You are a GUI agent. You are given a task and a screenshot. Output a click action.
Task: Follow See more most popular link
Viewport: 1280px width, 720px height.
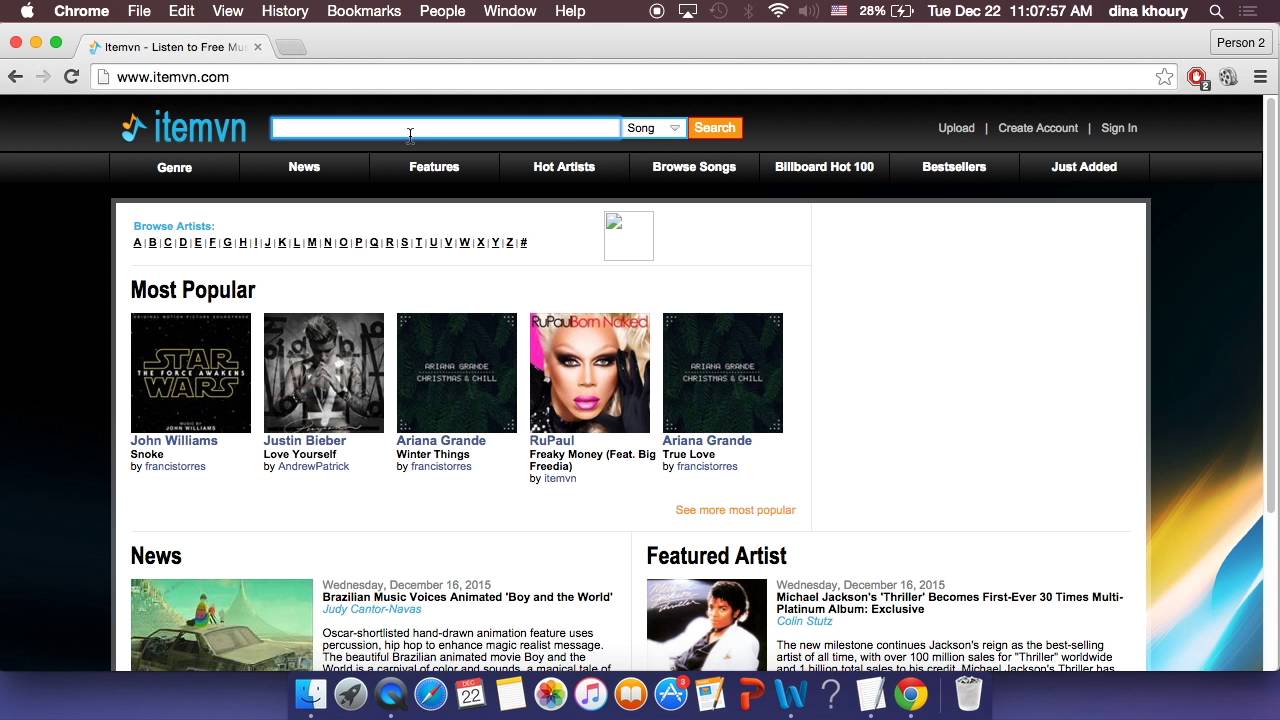pyautogui.click(x=735, y=510)
